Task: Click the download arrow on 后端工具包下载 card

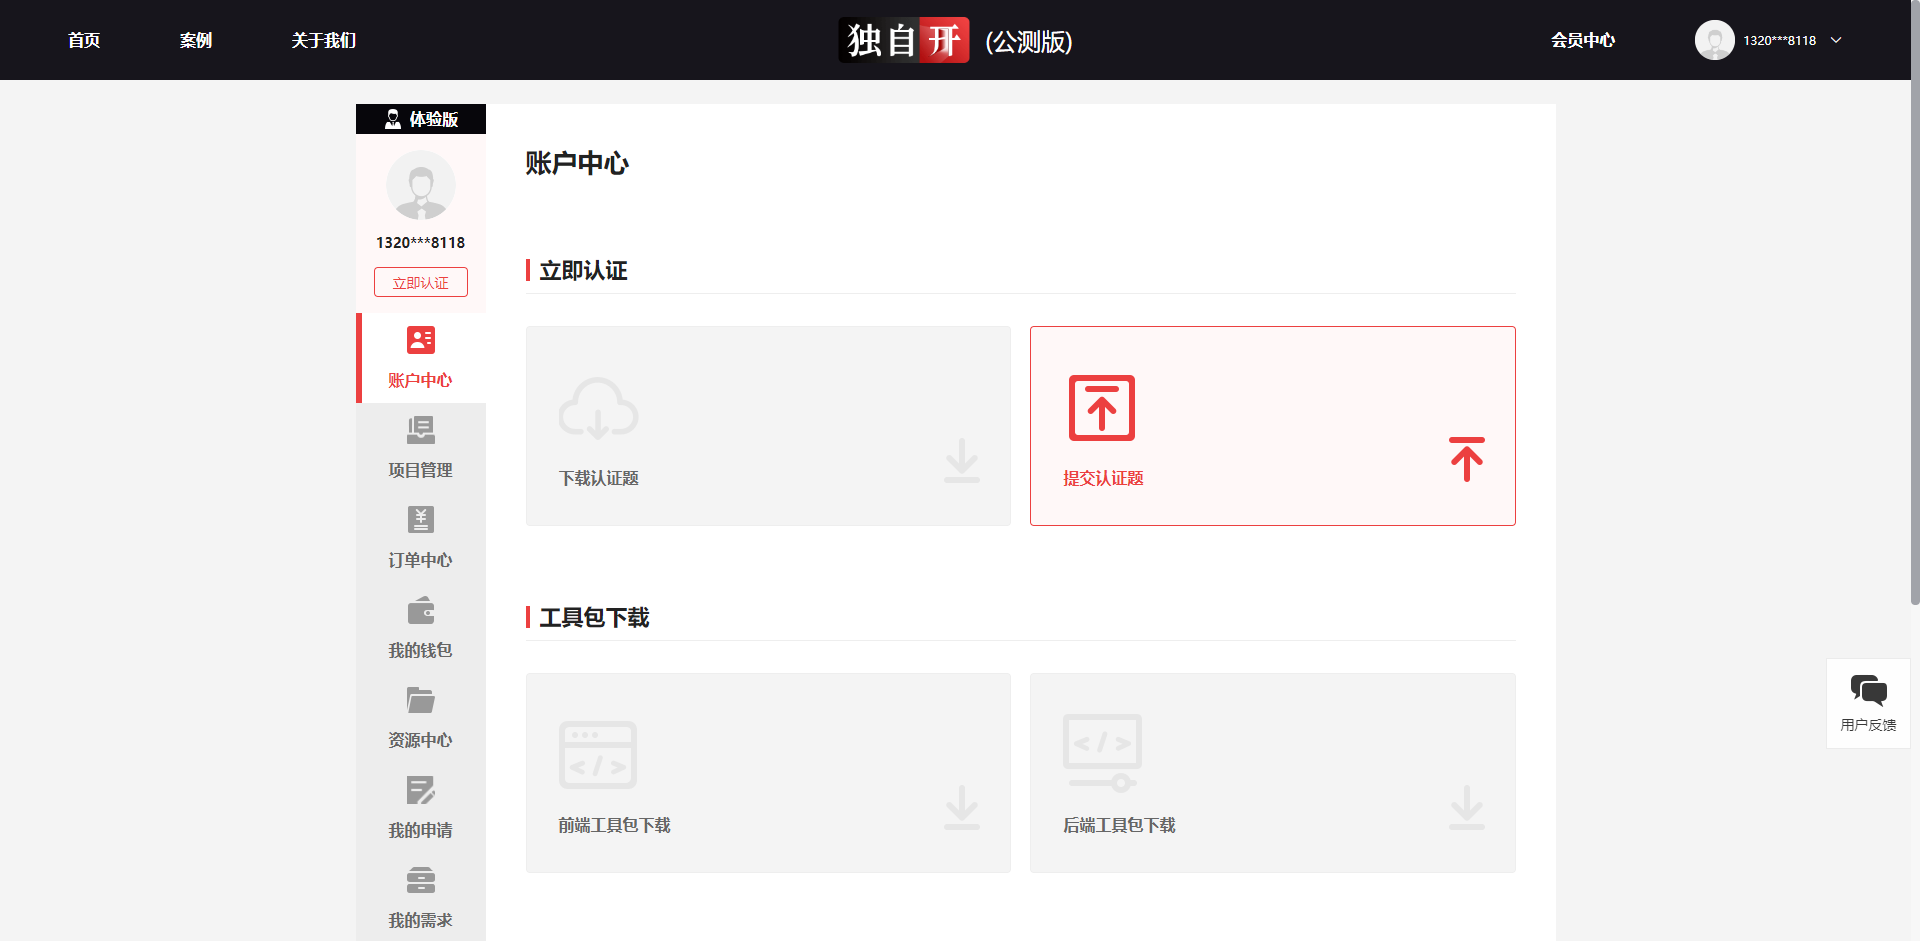Action: point(1467,807)
